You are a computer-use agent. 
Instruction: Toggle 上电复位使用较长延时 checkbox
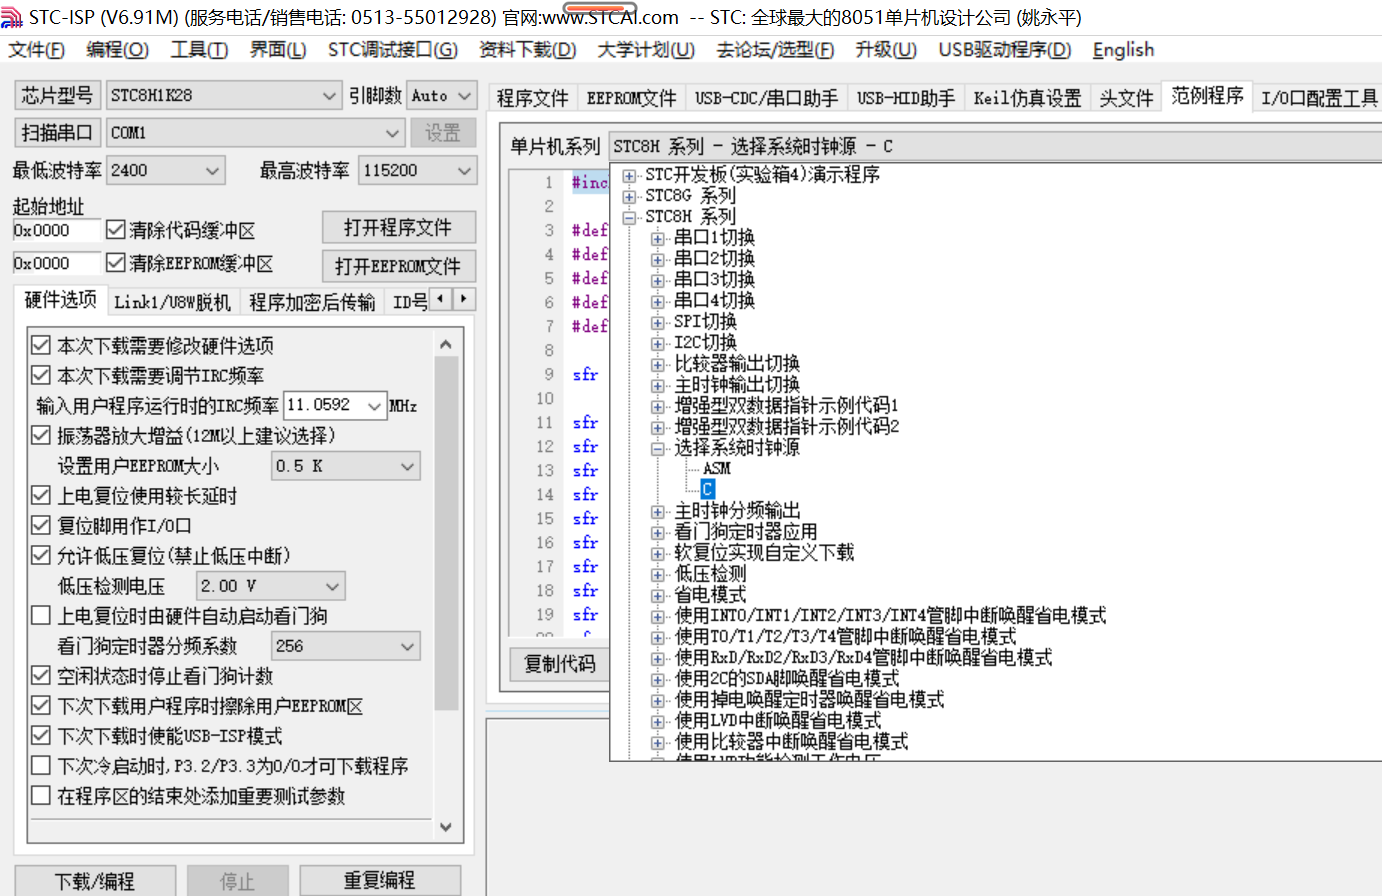(x=41, y=496)
